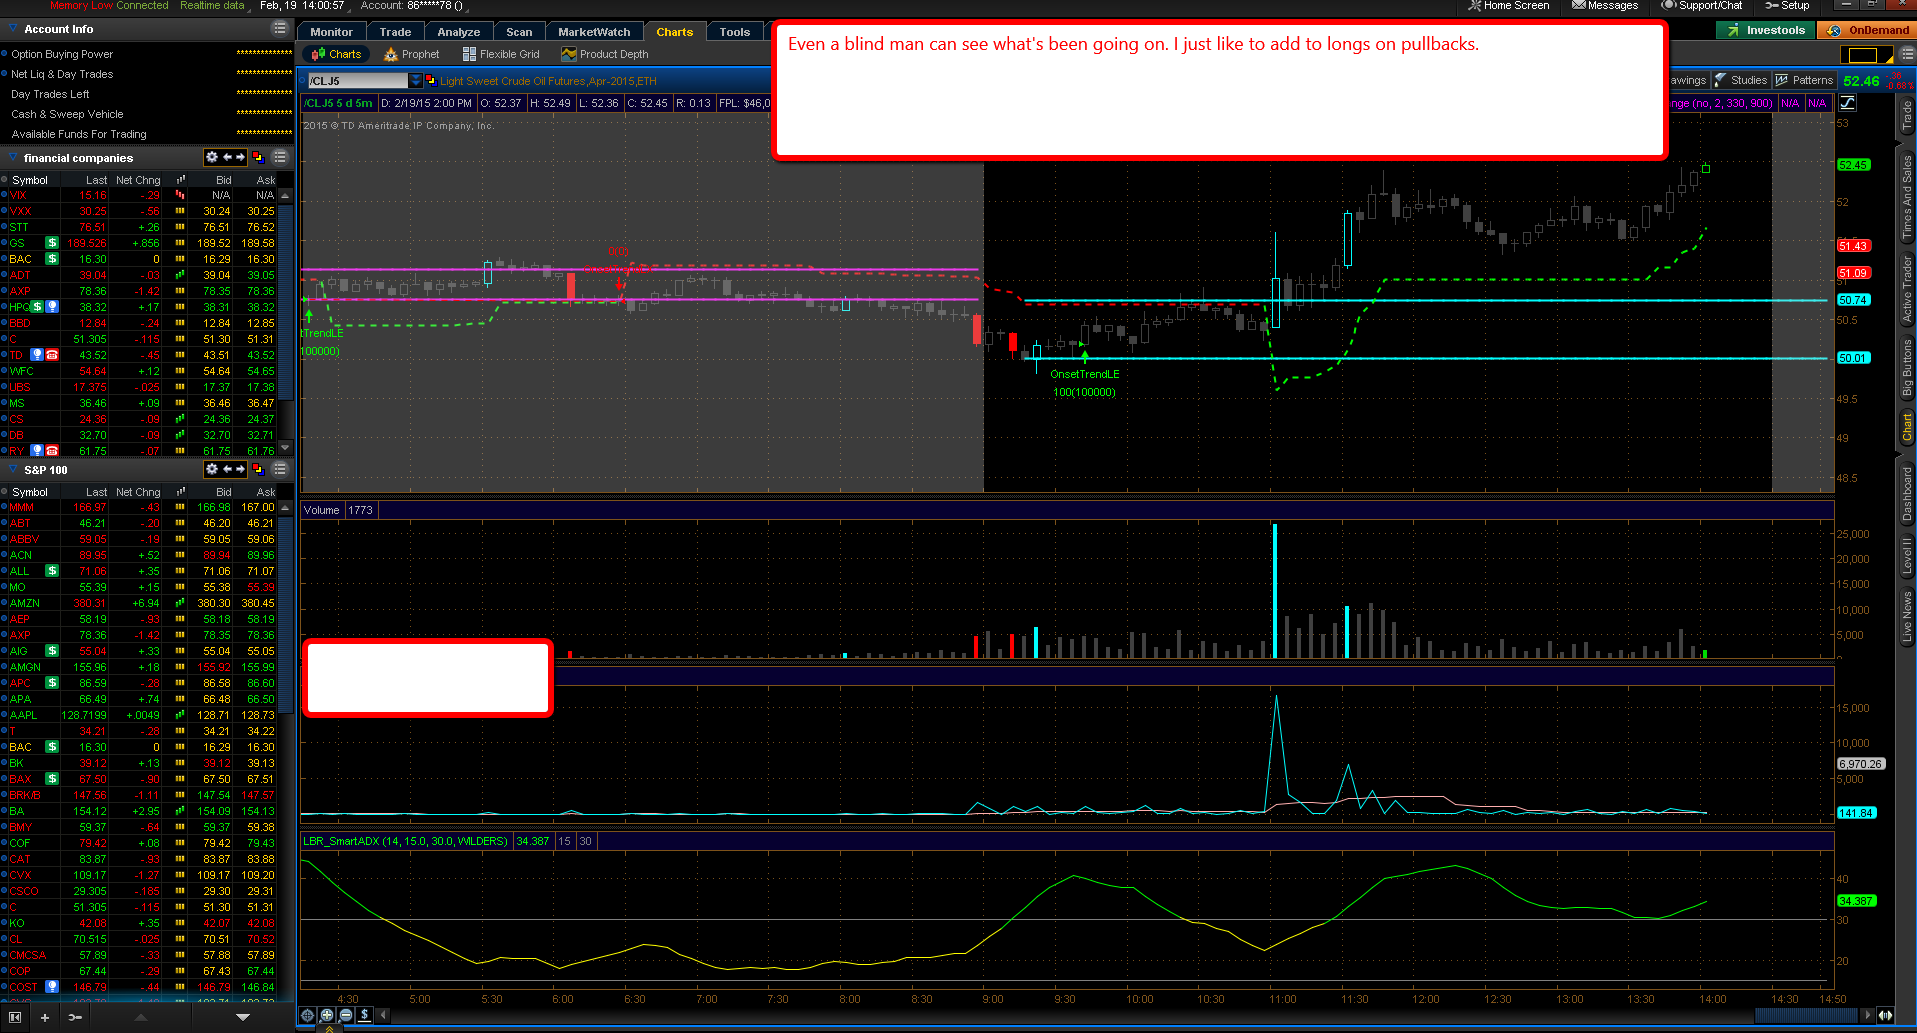1917x1033 pixels.
Task: Collapse the Account Info section
Action: [13, 29]
